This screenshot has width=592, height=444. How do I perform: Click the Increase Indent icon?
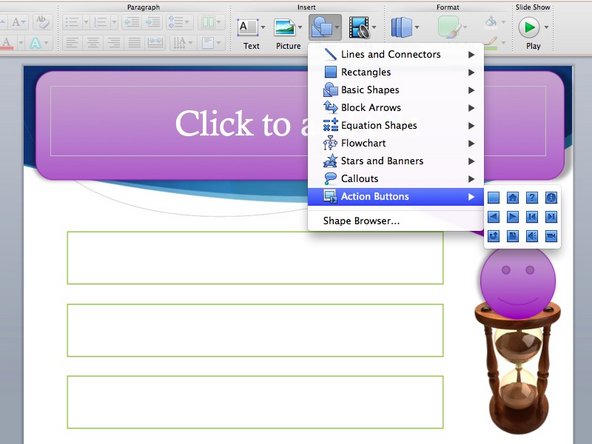[153, 22]
